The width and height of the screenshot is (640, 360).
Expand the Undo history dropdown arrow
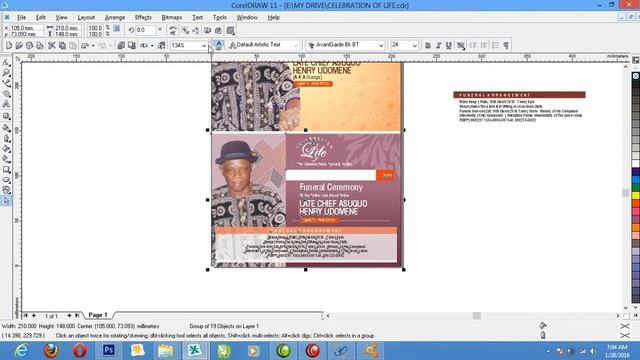[x=93, y=45]
